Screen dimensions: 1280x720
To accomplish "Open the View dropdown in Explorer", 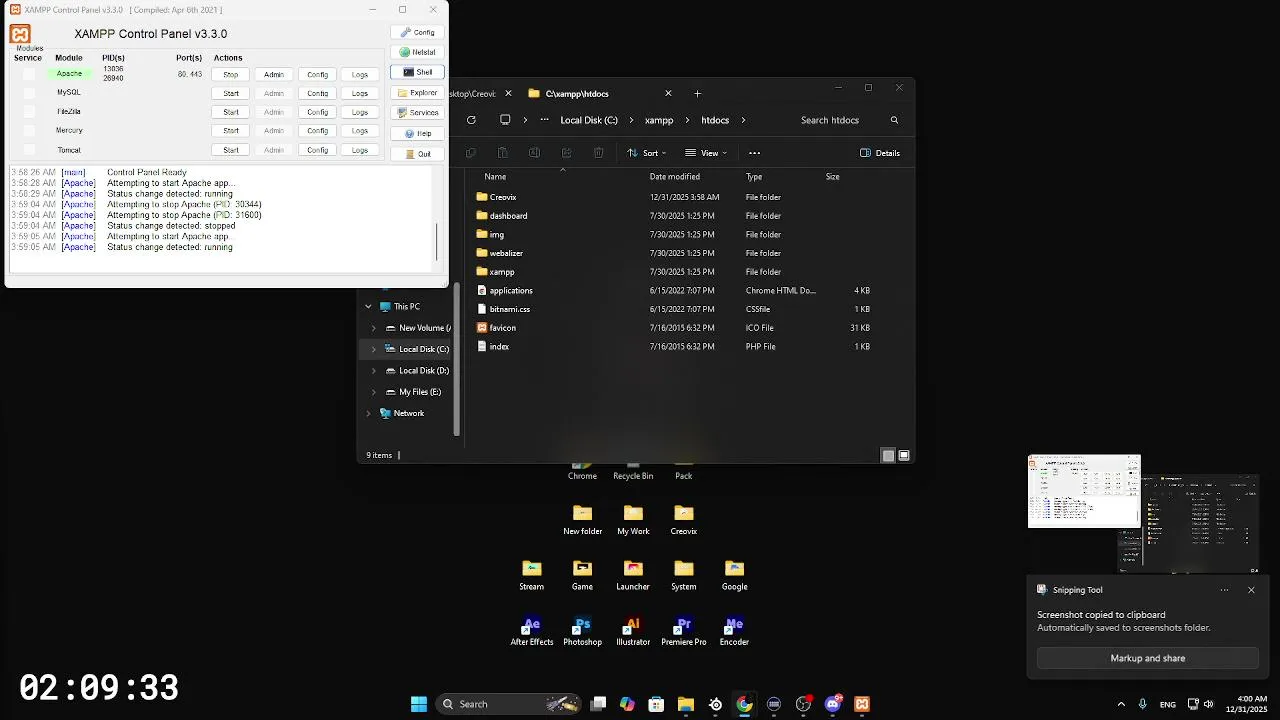I will [706, 153].
